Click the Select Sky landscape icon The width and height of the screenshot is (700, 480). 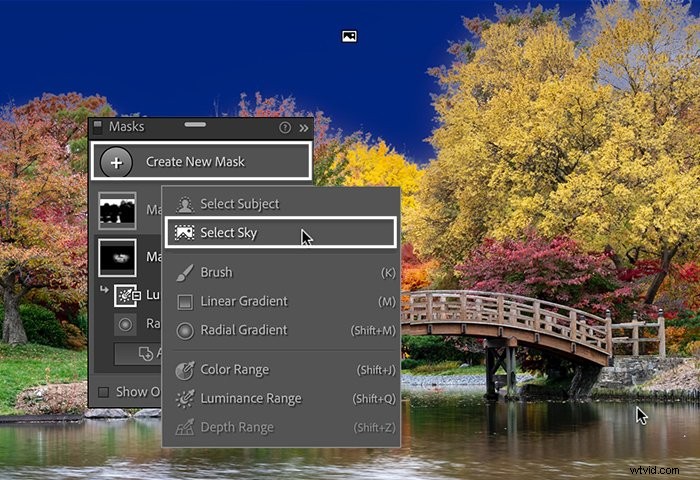pyautogui.click(x=184, y=233)
